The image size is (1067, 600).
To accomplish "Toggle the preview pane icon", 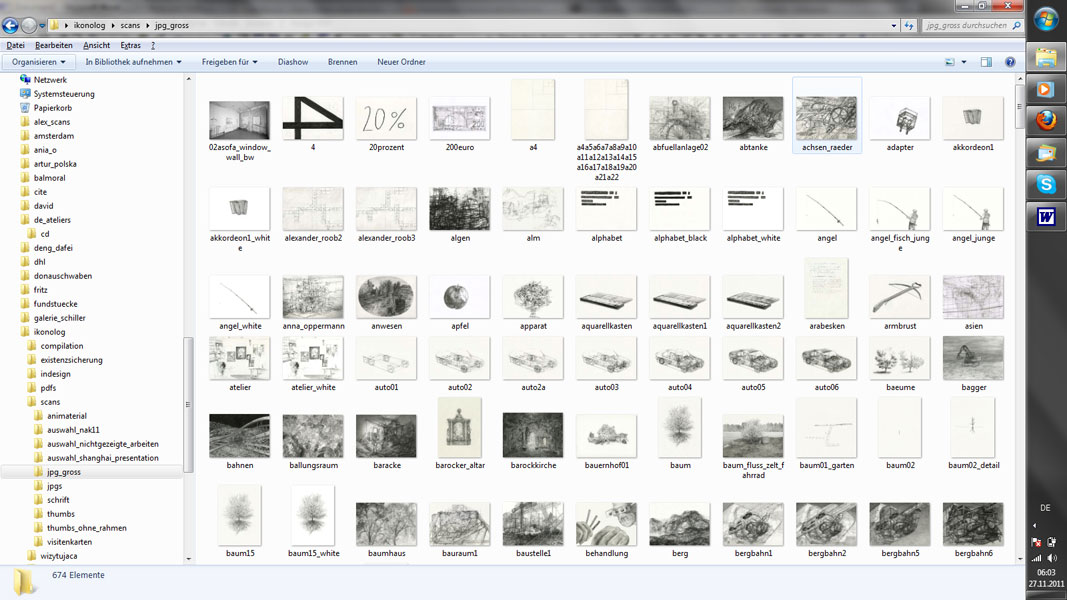I will 986,62.
